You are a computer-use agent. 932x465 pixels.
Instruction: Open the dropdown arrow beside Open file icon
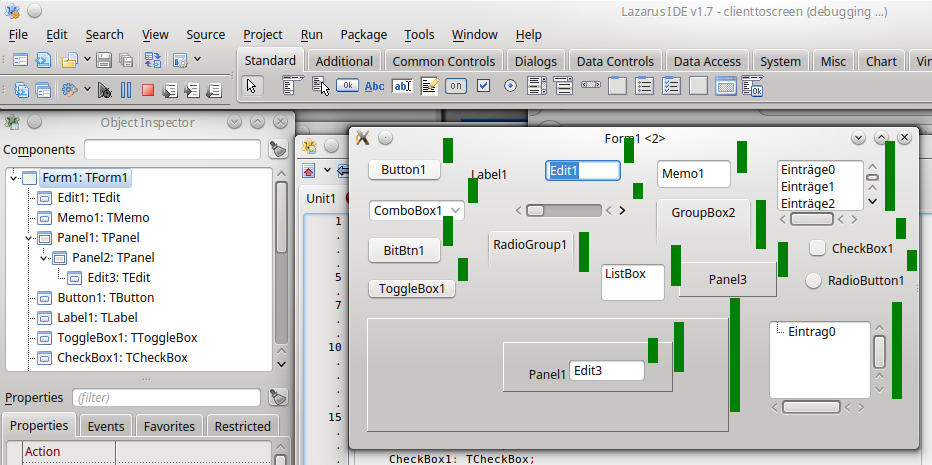(87, 60)
